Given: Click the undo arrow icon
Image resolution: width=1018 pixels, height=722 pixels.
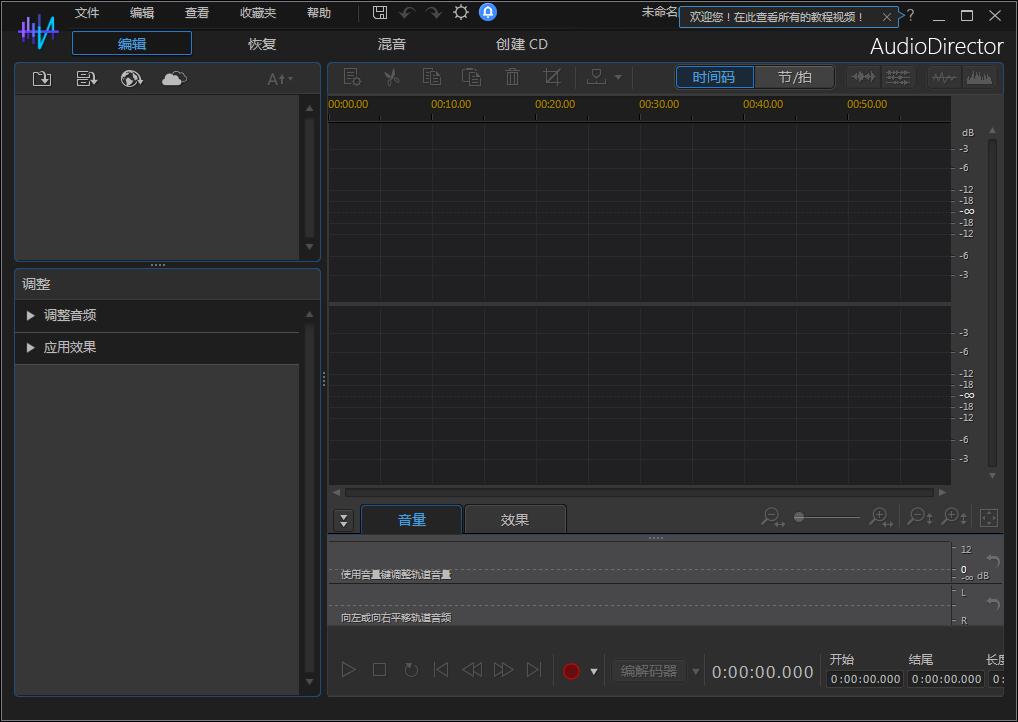Looking at the screenshot, I should point(407,12).
